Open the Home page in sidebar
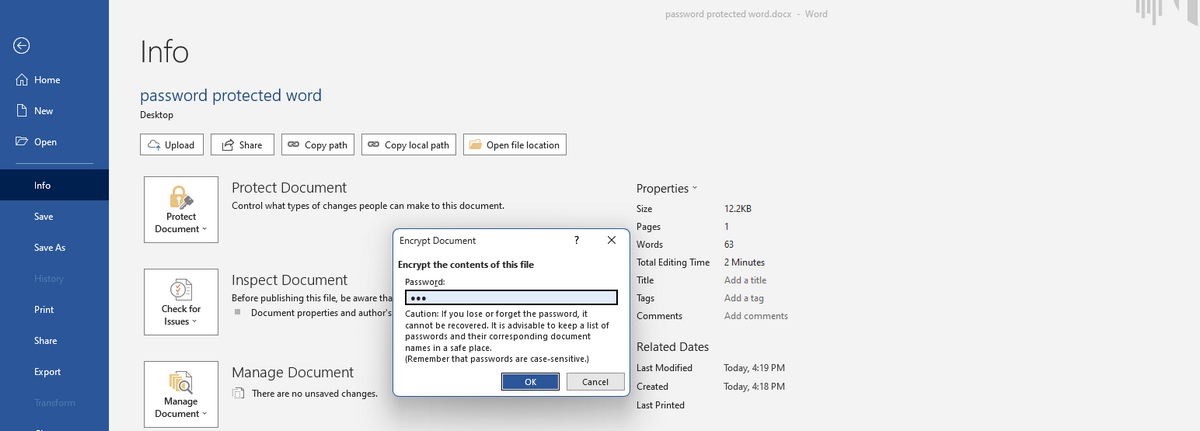This screenshot has width=1200, height=431. click(x=54, y=80)
